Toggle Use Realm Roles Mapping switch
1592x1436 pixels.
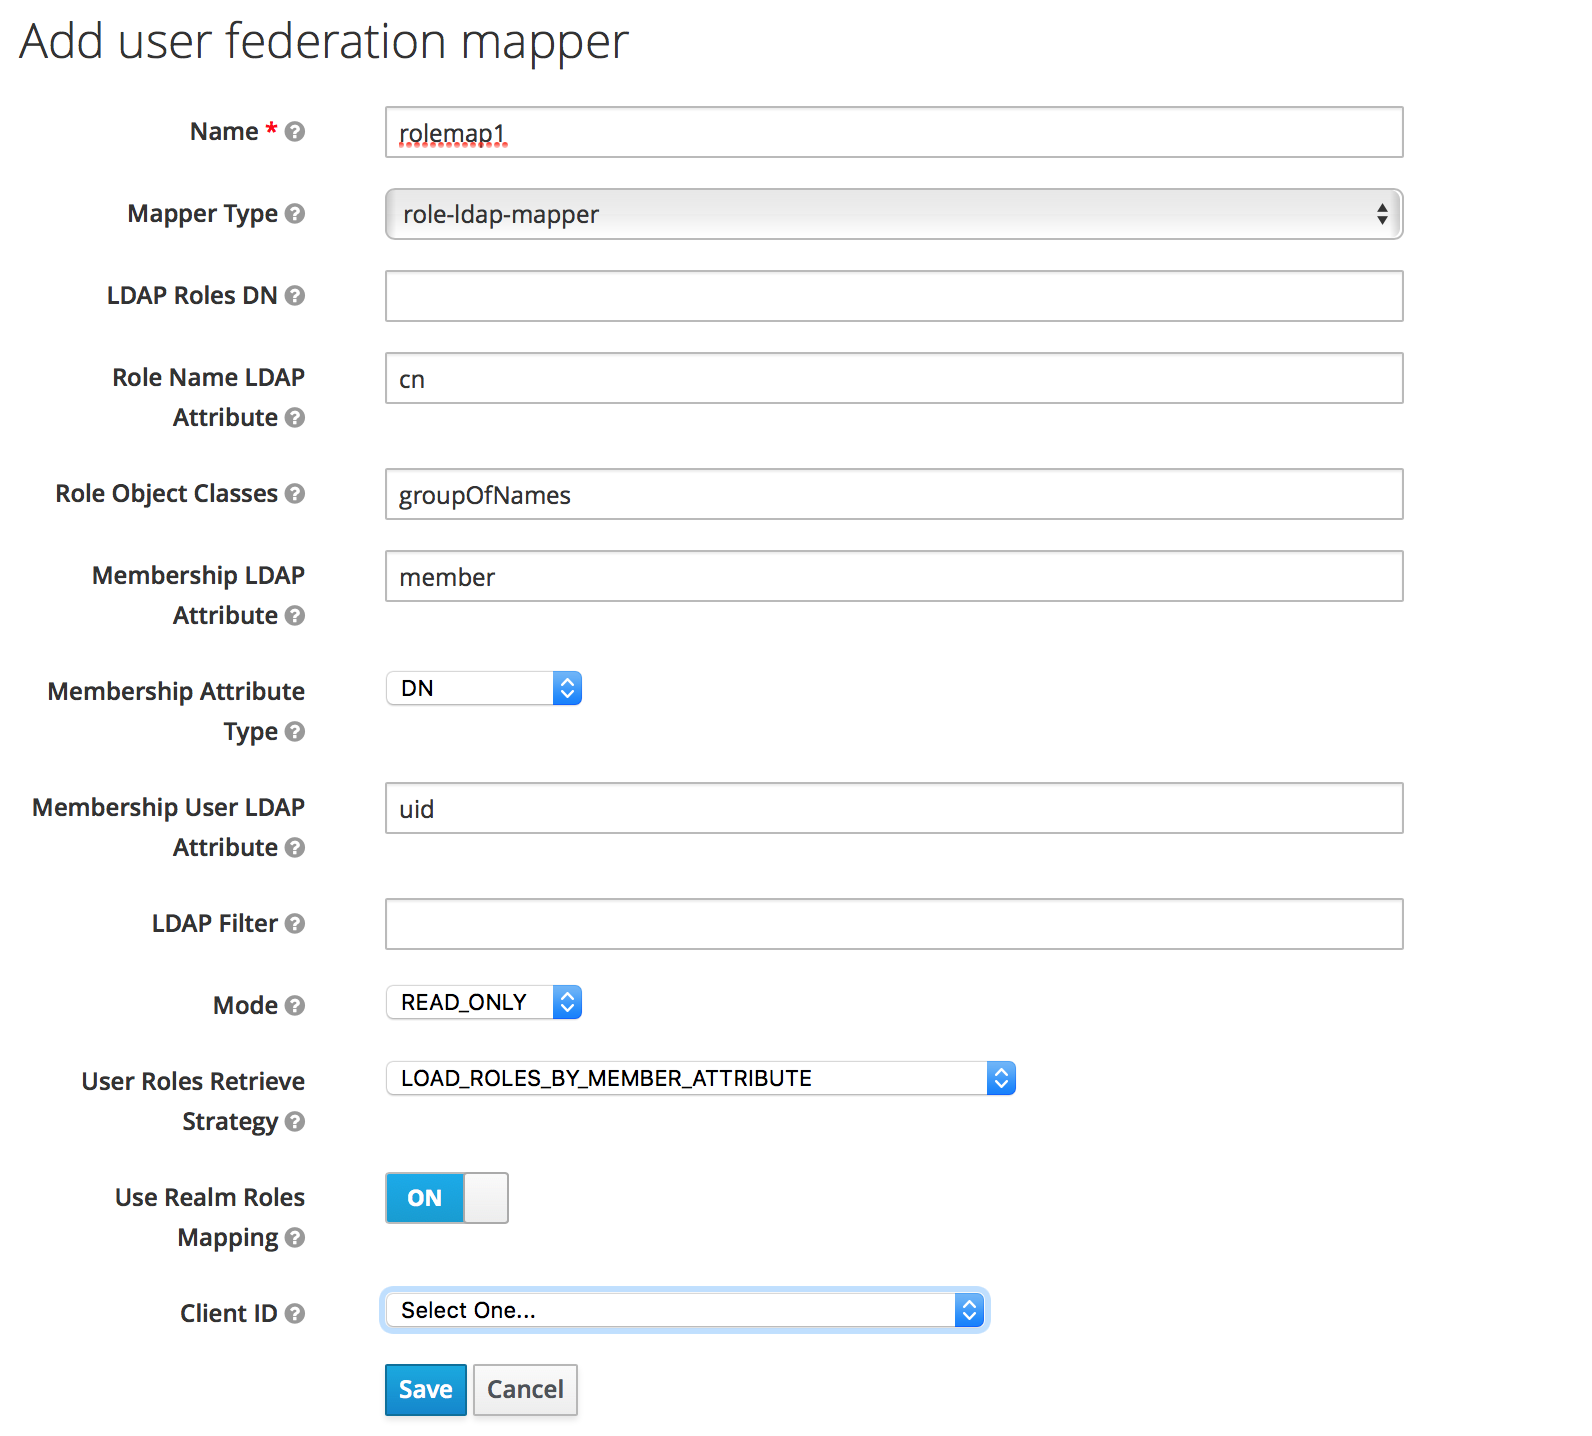click(447, 1198)
